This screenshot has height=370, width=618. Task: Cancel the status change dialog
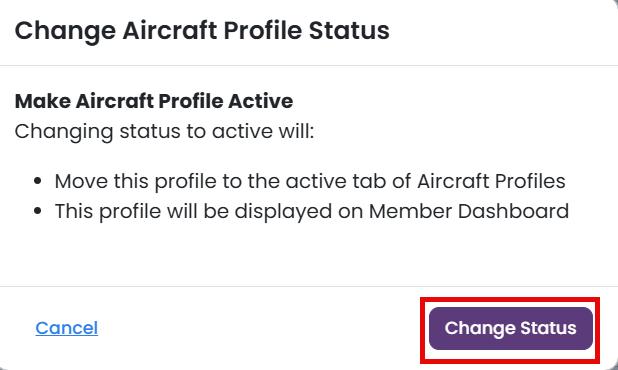(67, 328)
